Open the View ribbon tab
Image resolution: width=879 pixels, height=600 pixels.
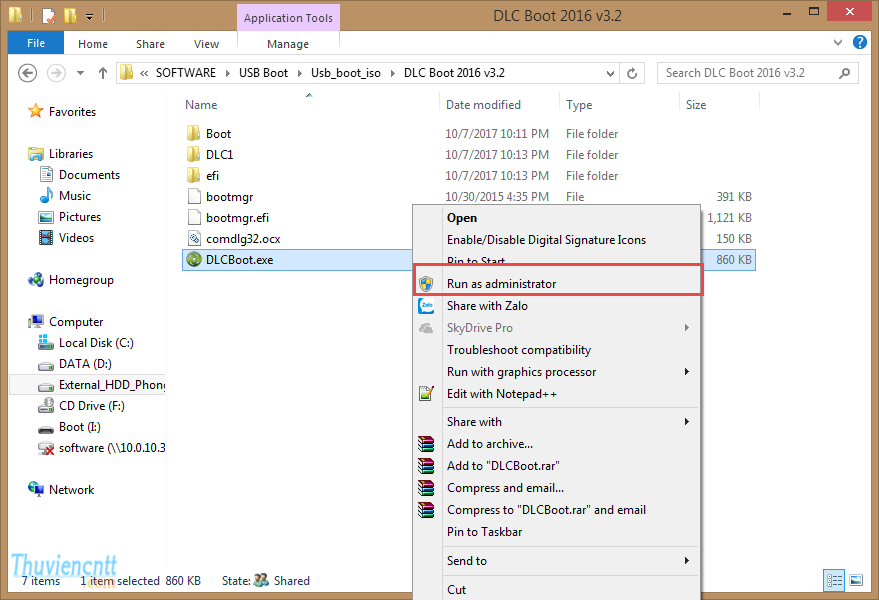[206, 44]
